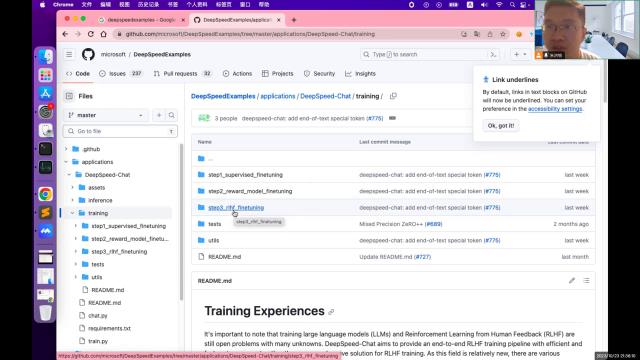Focus the Type / to search box
This screenshot has height=360, width=640.
click(429, 54)
